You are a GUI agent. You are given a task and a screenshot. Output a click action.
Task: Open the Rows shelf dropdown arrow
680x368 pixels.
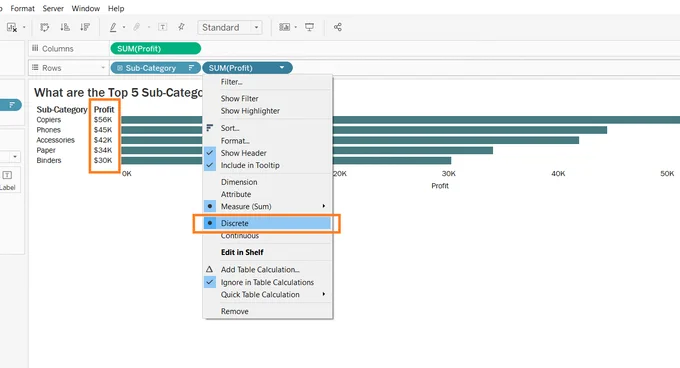click(x=103, y=68)
